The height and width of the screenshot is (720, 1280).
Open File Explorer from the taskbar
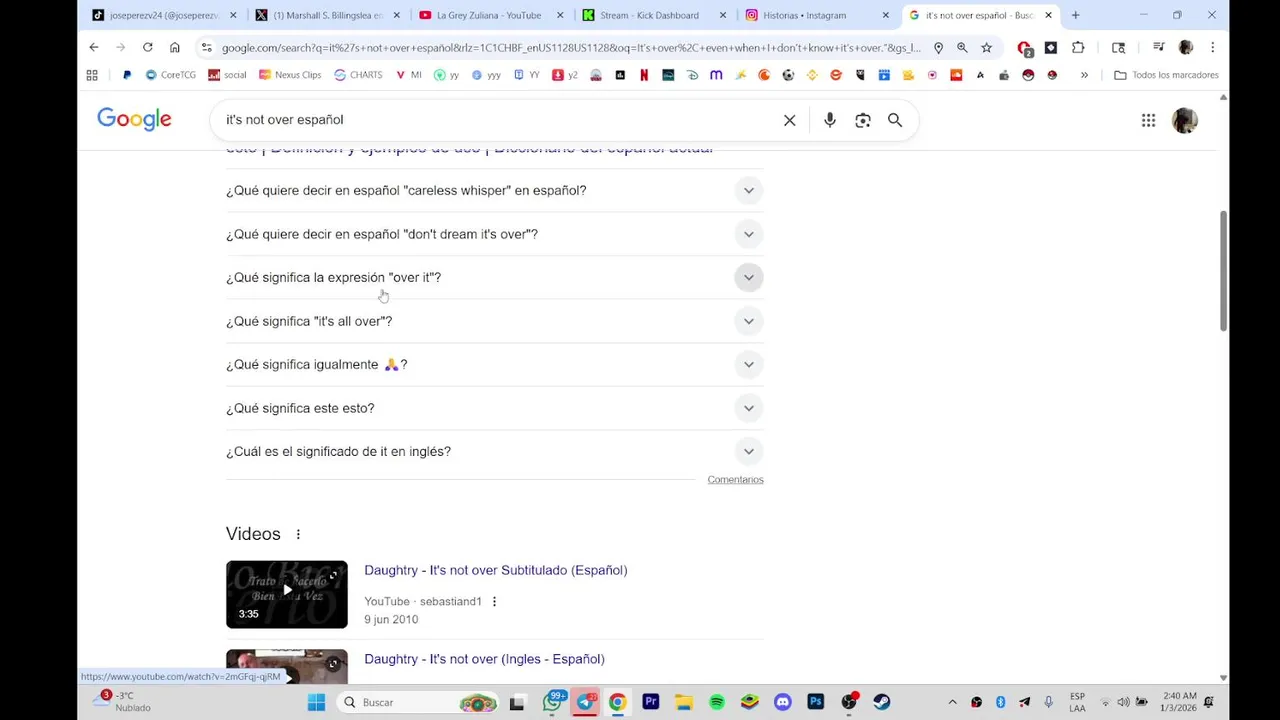(x=684, y=702)
